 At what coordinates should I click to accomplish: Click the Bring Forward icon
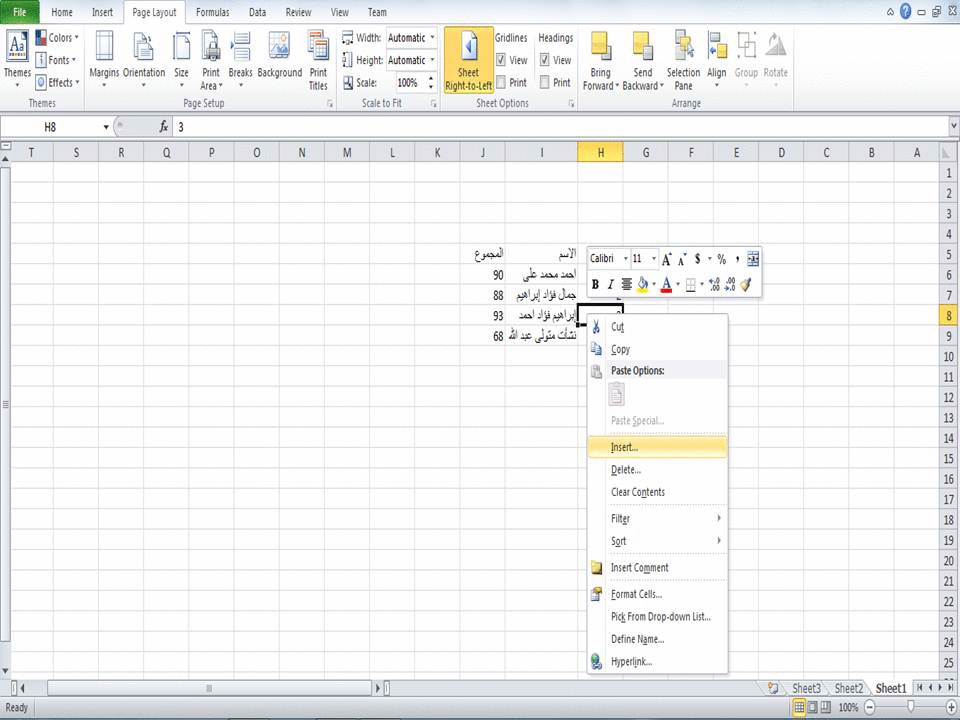pos(600,47)
